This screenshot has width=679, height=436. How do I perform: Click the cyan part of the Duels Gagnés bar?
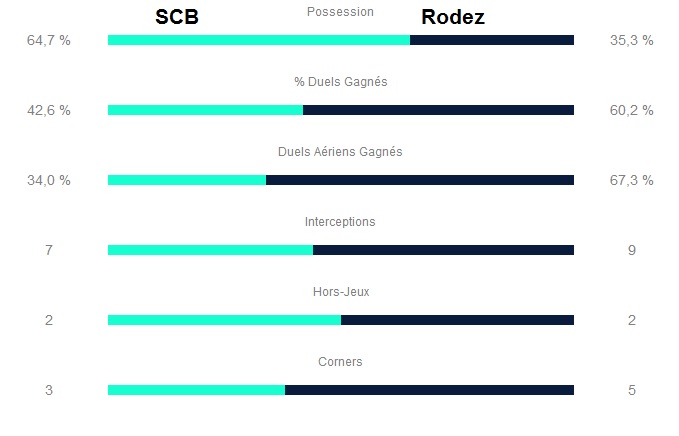tap(205, 110)
